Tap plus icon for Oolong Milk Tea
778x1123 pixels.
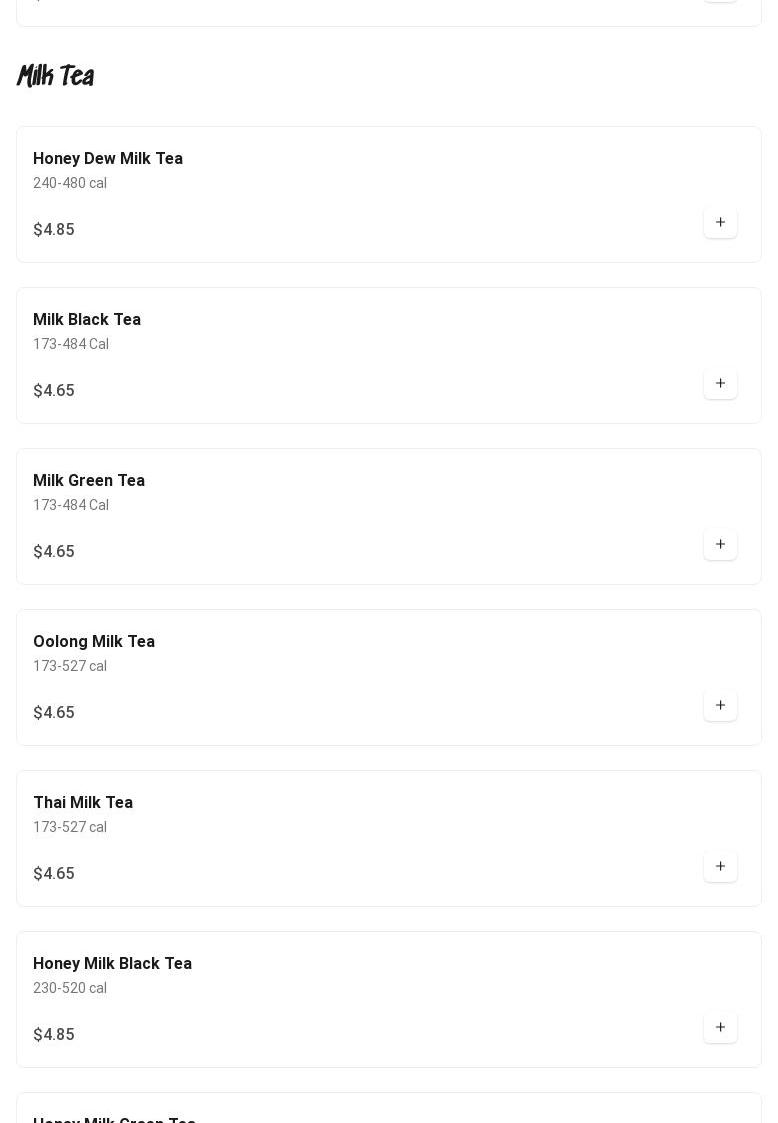pyautogui.click(x=720, y=706)
